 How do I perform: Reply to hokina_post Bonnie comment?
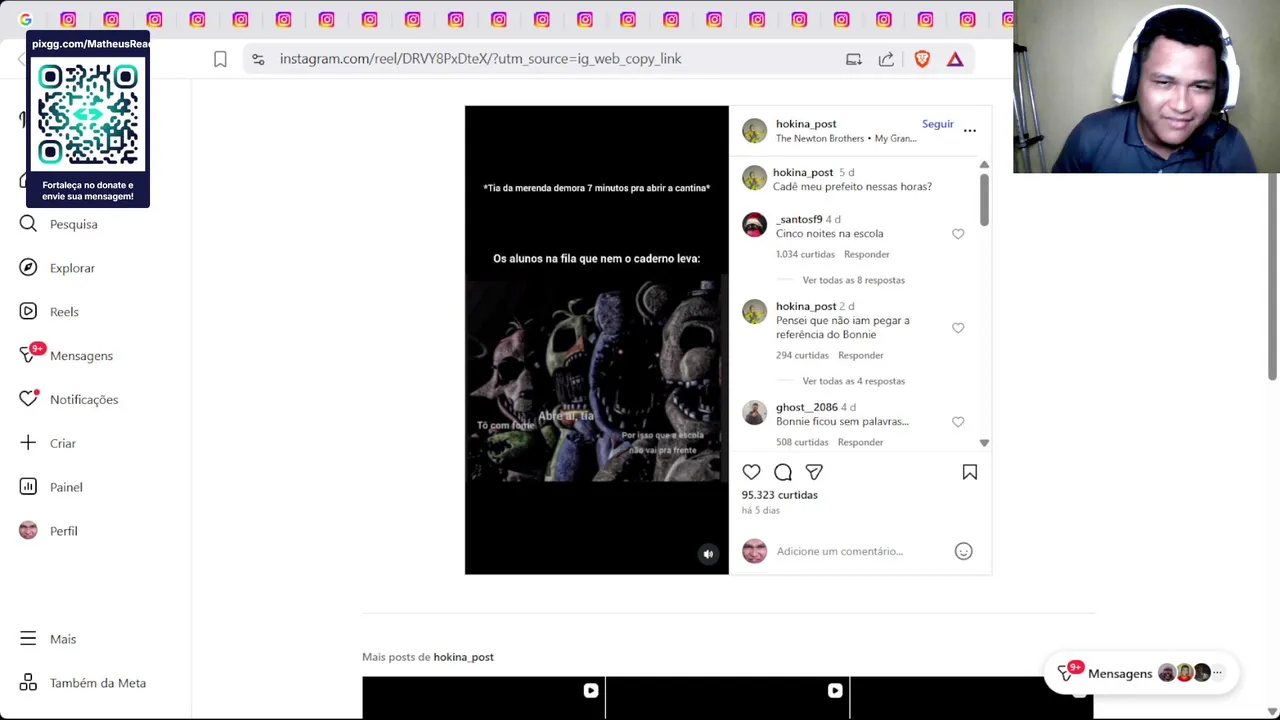coord(860,355)
